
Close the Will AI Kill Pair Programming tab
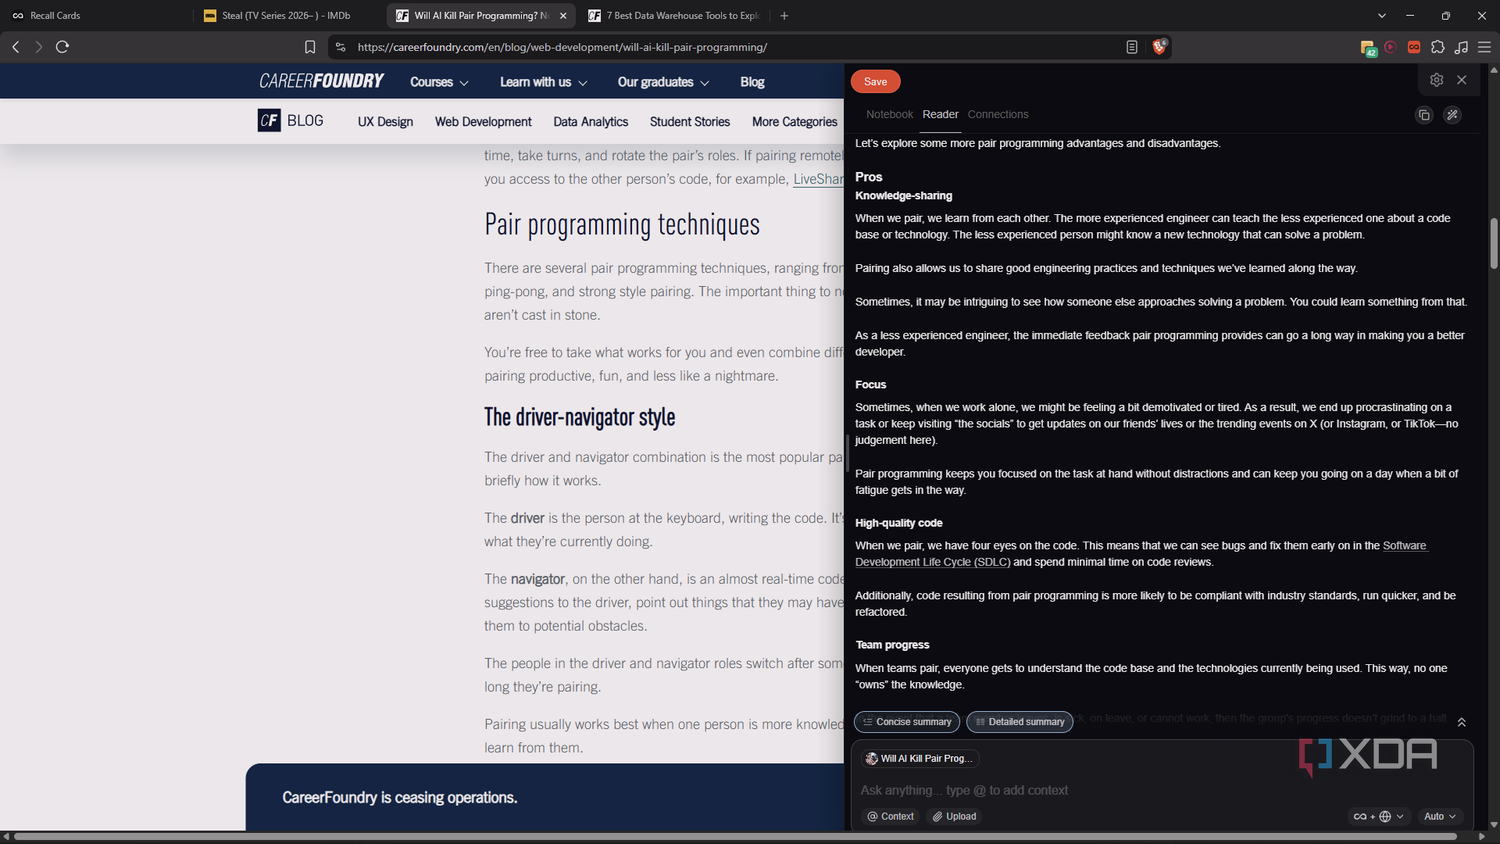[x=563, y=16]
